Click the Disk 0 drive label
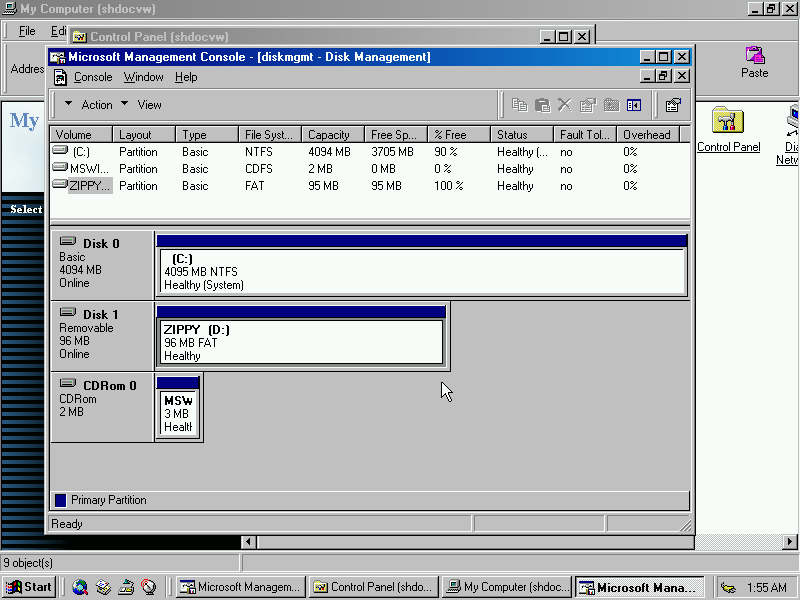800x600 pixels. [x=101, y=243]
